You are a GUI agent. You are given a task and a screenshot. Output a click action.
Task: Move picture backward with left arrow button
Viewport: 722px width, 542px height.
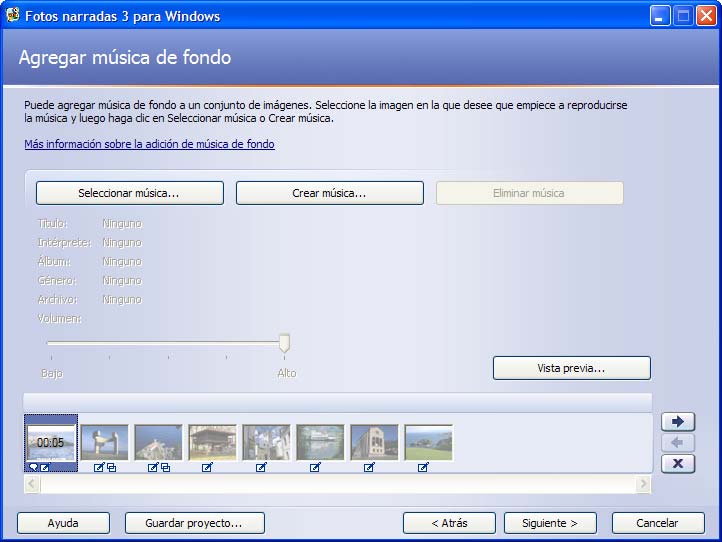coord(678,443)
